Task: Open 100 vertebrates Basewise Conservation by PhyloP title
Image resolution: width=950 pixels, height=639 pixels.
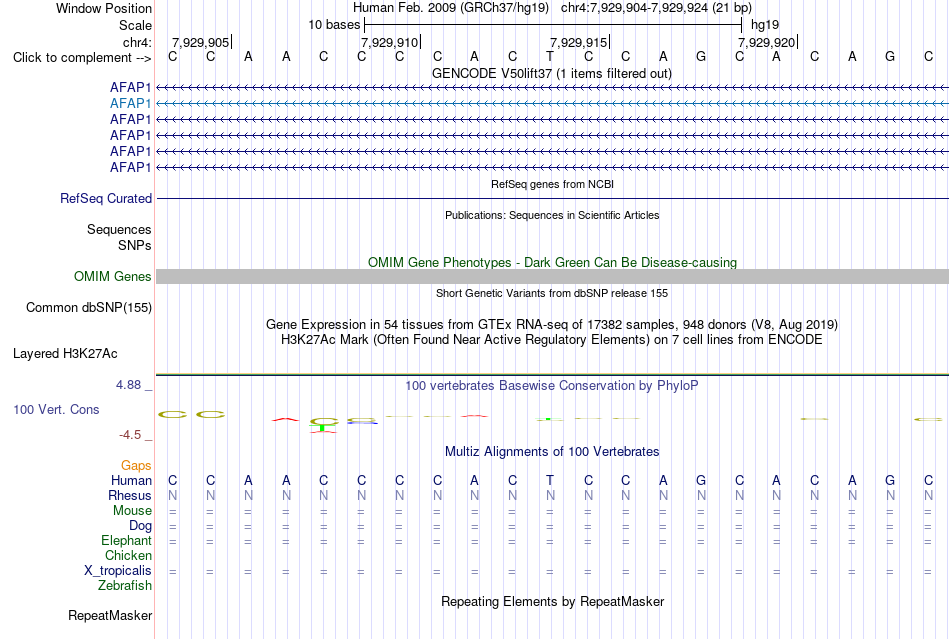Action: point(551,386)
